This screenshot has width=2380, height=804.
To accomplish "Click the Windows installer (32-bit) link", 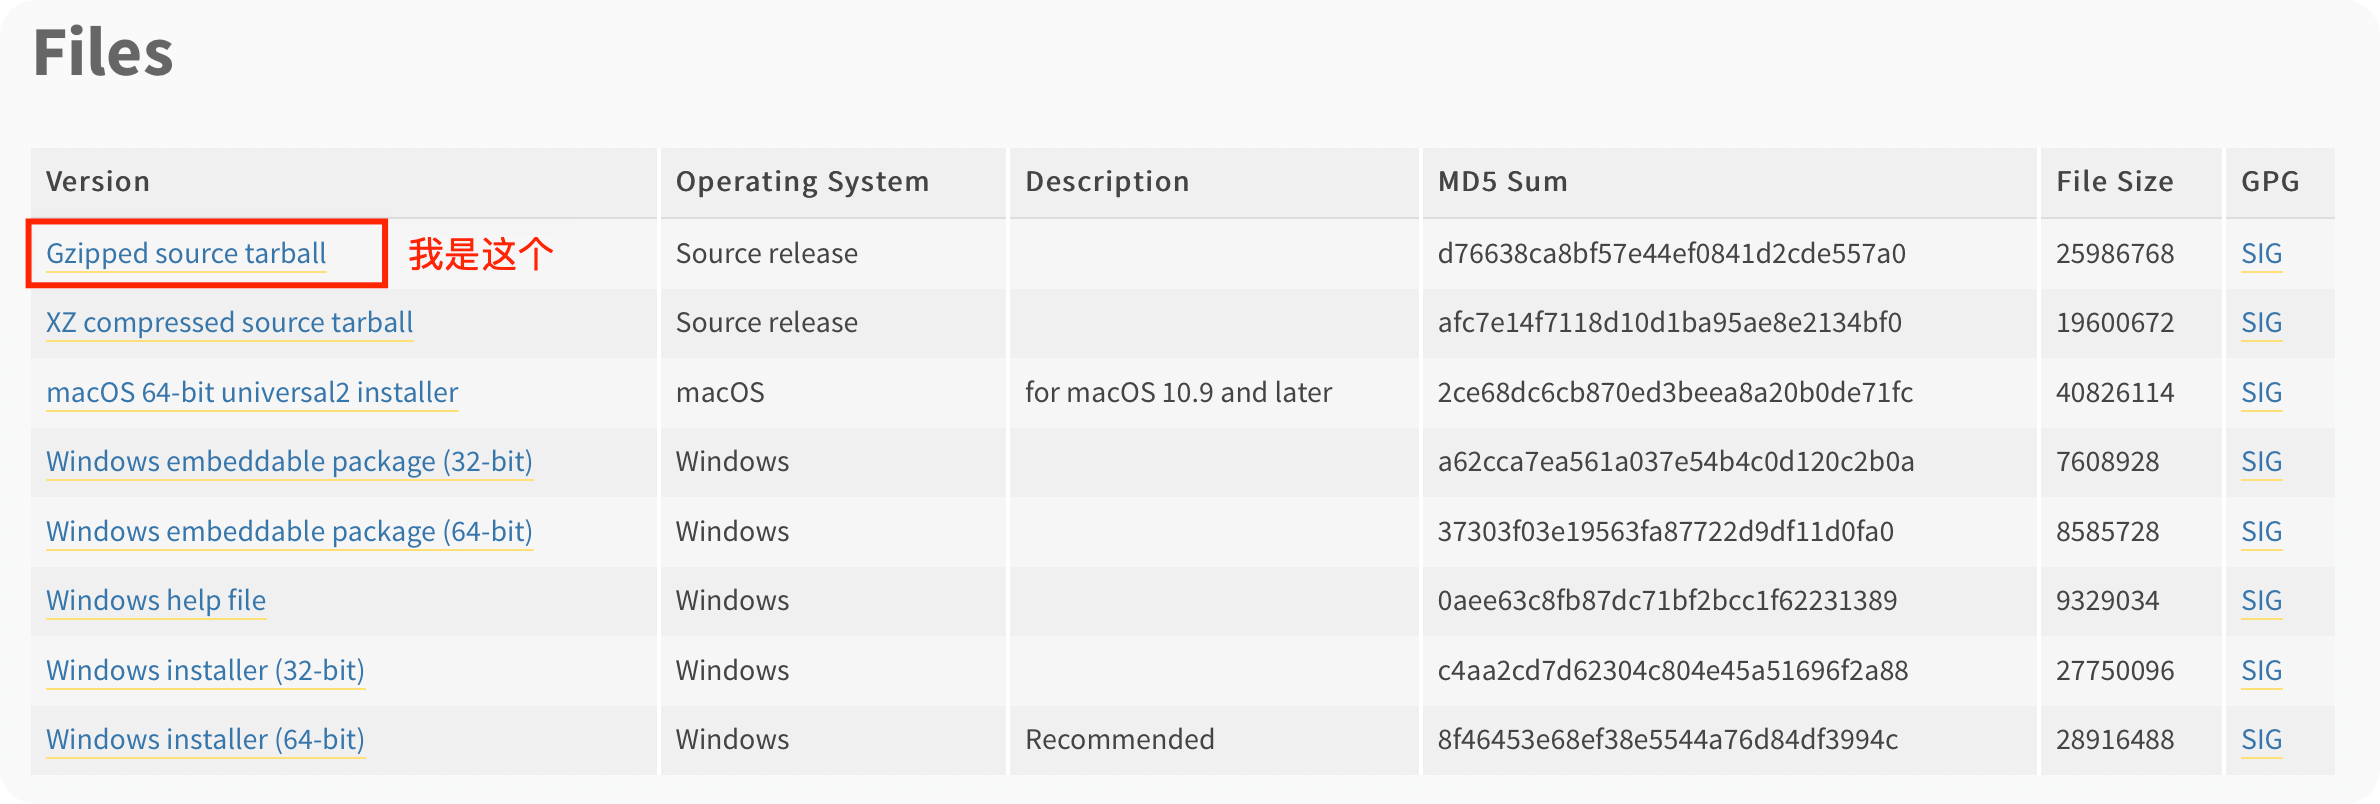I will coord(205,671).
